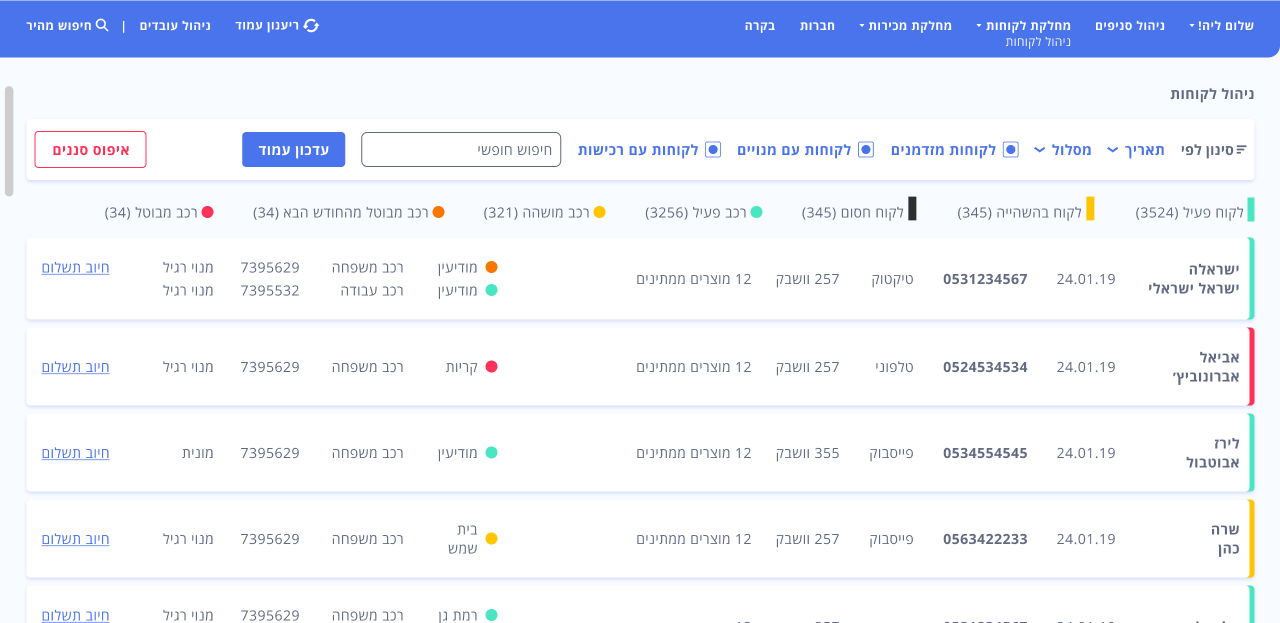Open the מחלקת מכירות dropdown menu
The width and height of the screenshot is (1280, 623).
click(905, 25)
